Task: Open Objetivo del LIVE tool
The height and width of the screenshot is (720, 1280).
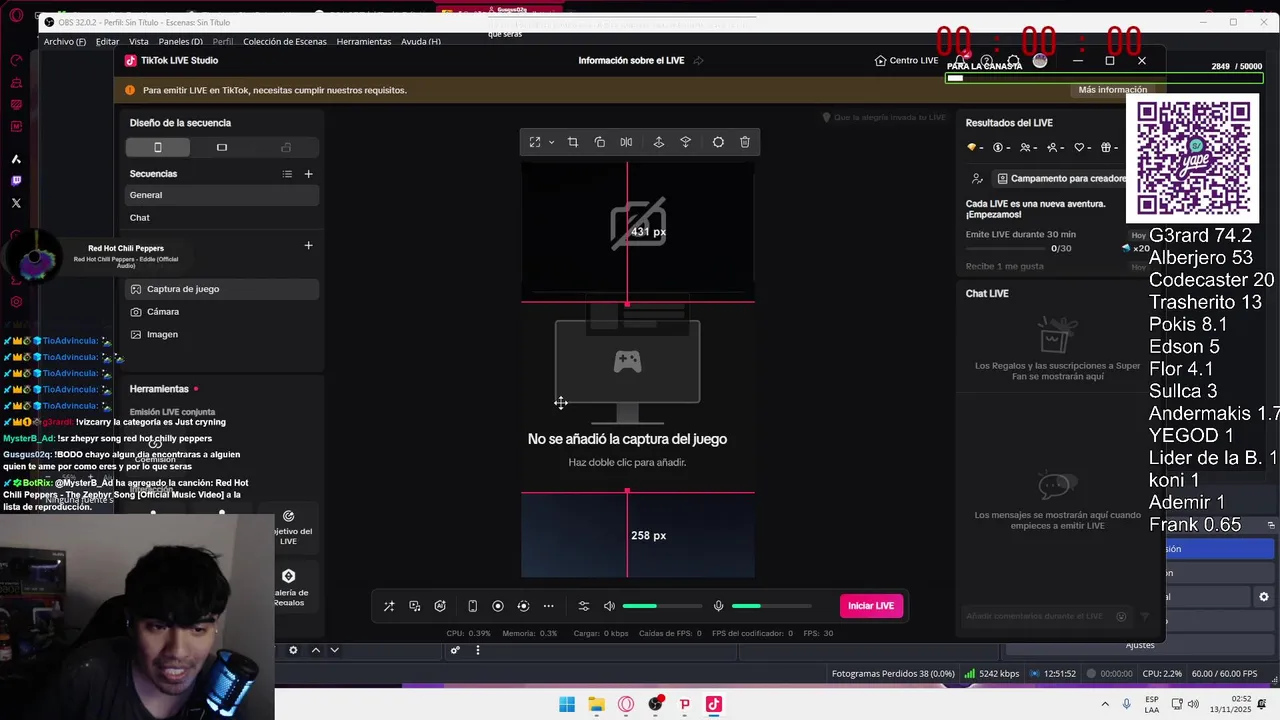Action: (x=288, y=527)
